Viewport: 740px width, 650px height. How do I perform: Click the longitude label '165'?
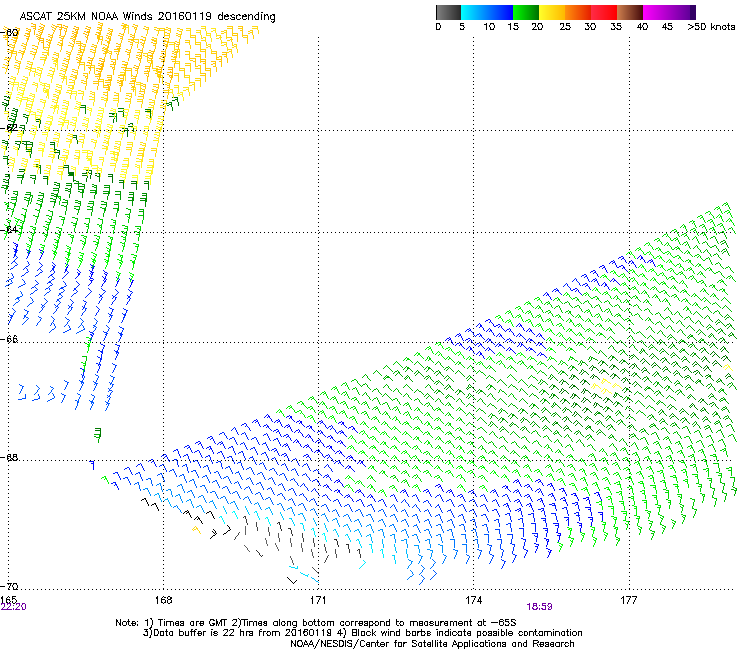point(8,600)
